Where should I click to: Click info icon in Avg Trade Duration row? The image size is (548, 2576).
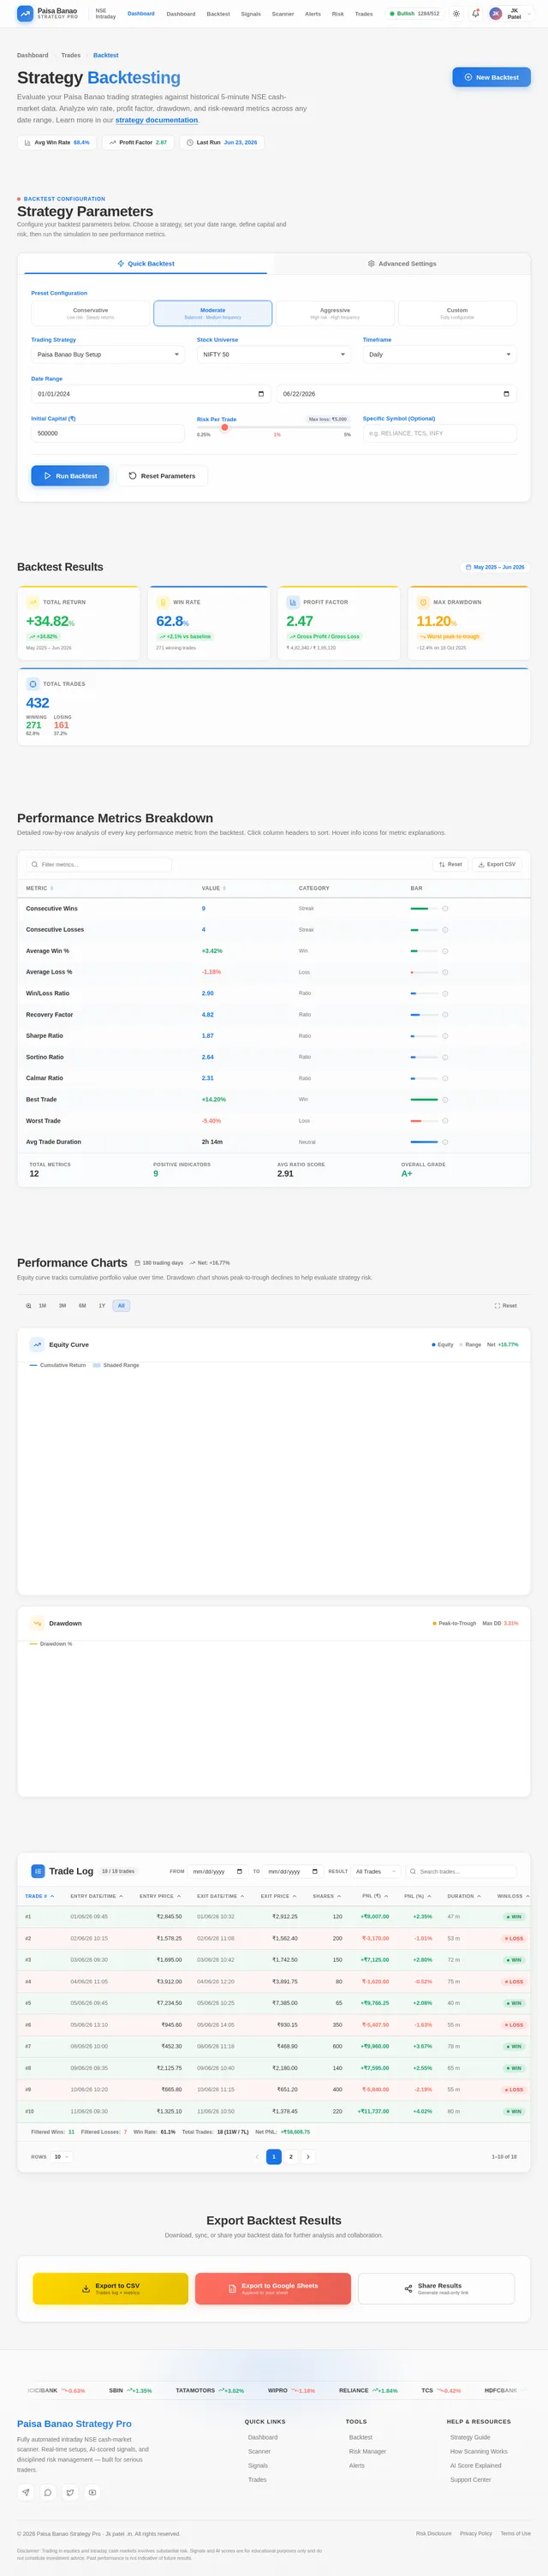[x=445, y=1141]
